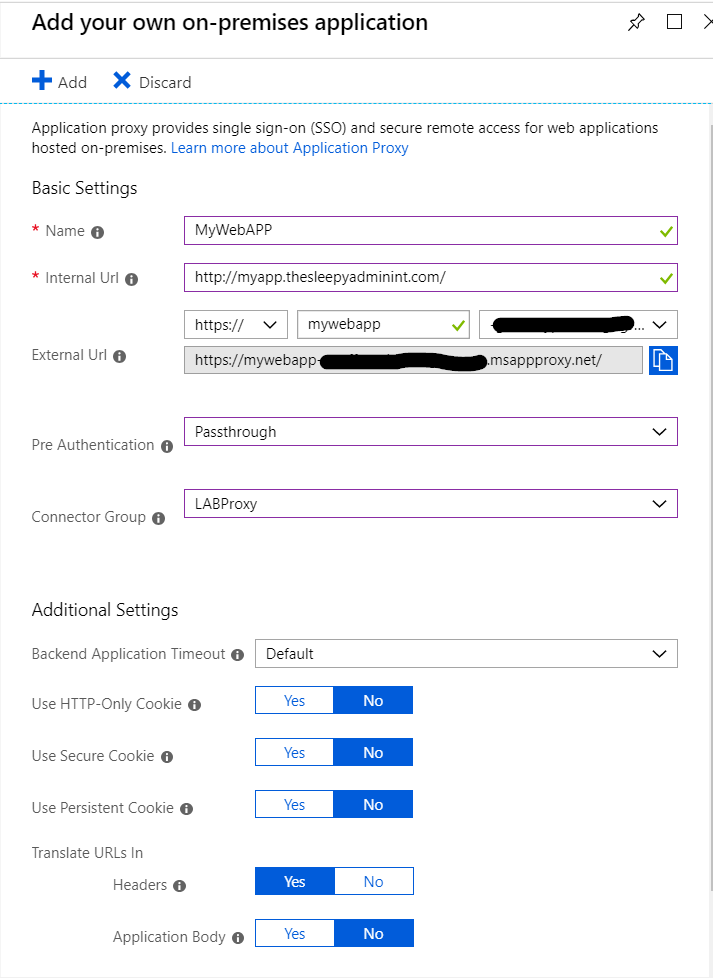Expand the Connector Group LABProxy dropdown
The height and width of the screenshot is (978, 713).
(x=430, y=504)
